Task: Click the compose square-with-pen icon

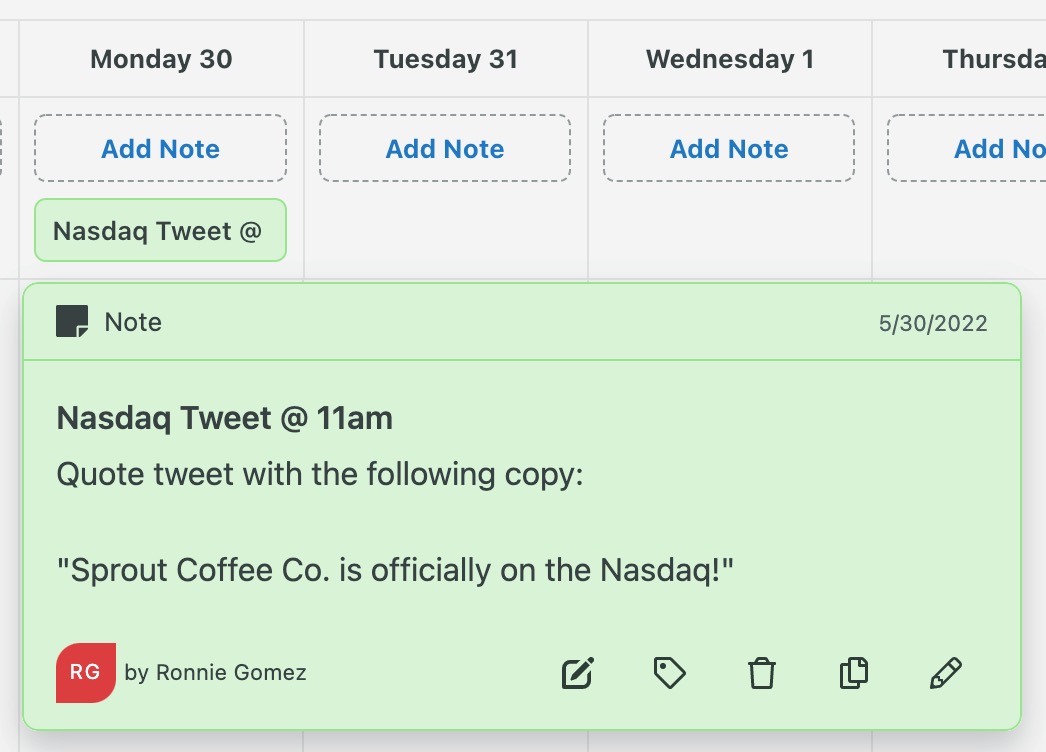Action: pyautogui.click(x=578, y=673)
